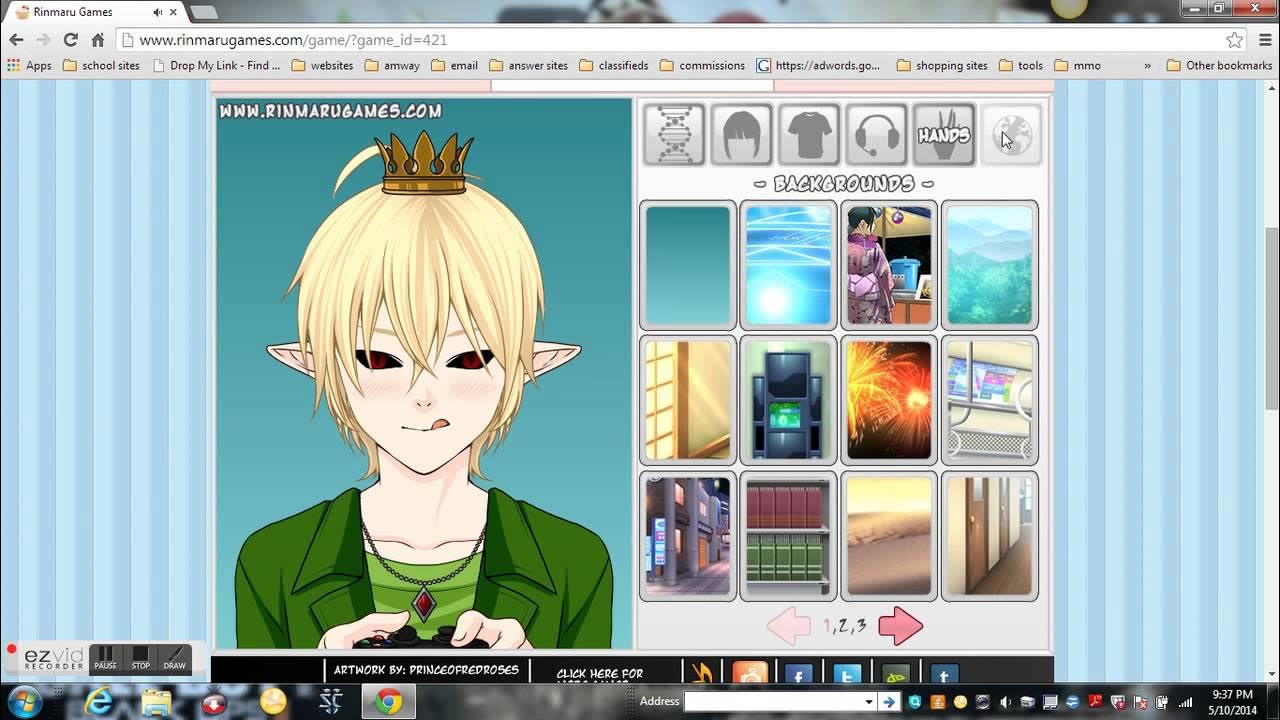Open the headphones accessories category tab
The image size is (1280, 720).
click(x=877, y=134)
